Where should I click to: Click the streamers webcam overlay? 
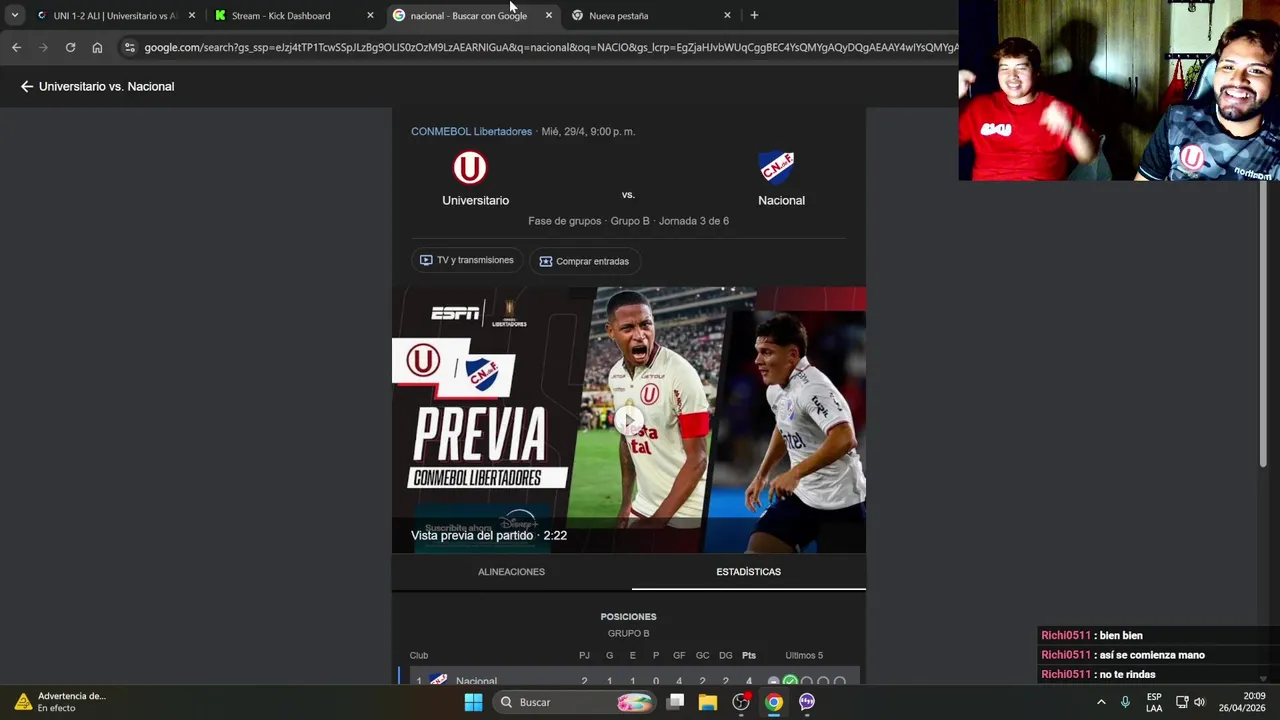tap(1119, 90)
